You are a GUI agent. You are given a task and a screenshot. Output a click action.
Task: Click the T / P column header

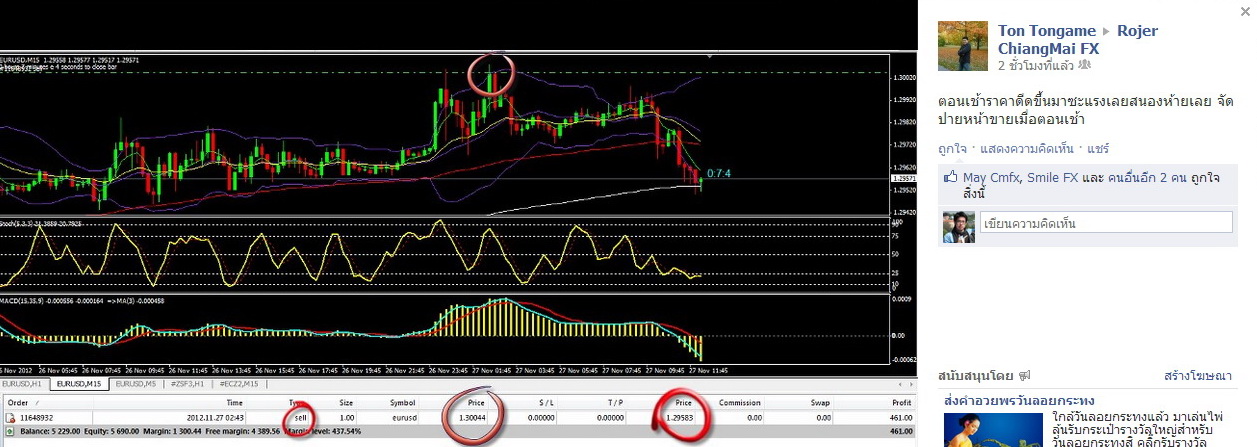click(615, 402)
